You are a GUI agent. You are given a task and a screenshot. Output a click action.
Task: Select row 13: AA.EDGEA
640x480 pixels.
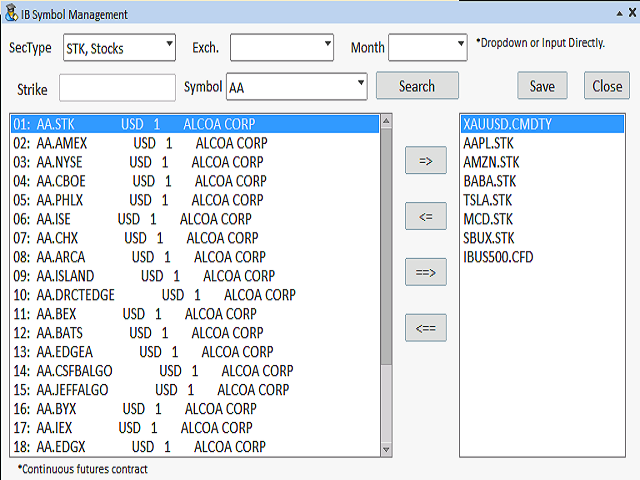(x=195, y=352)
